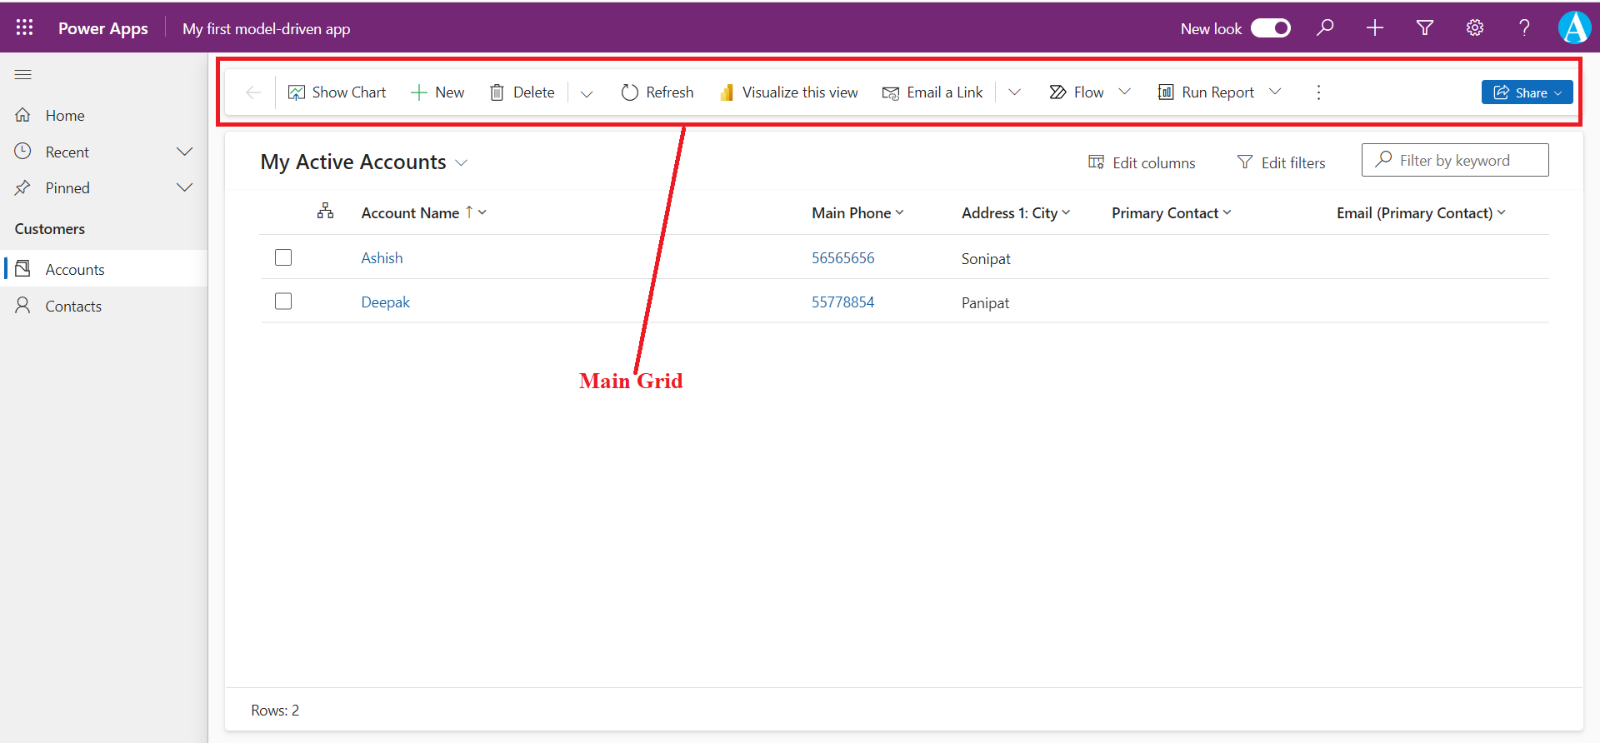Open the Ashish account record link
This screenshot has width=1600, height=743.
[x=382, y=258]
